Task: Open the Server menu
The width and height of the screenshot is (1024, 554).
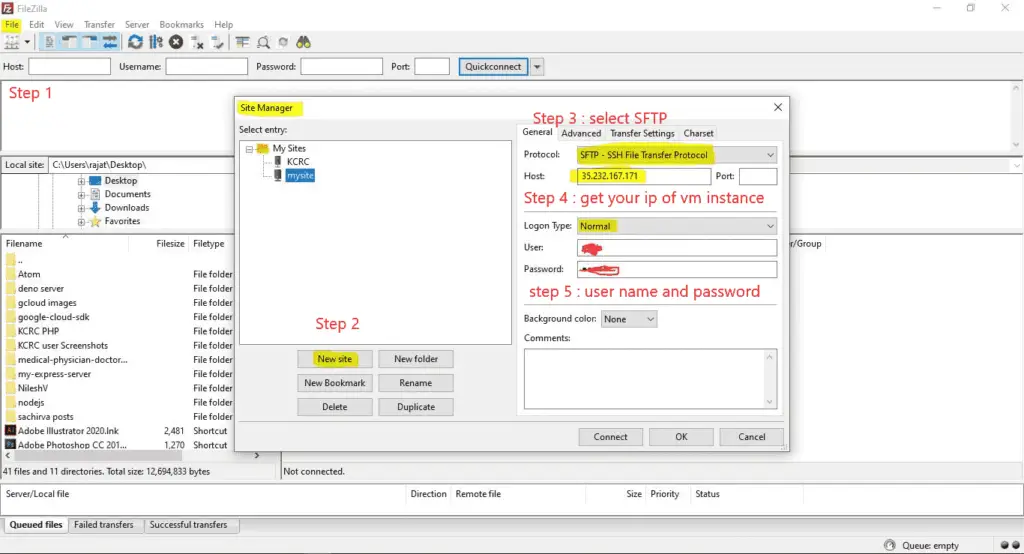Action: click(137, 24)
